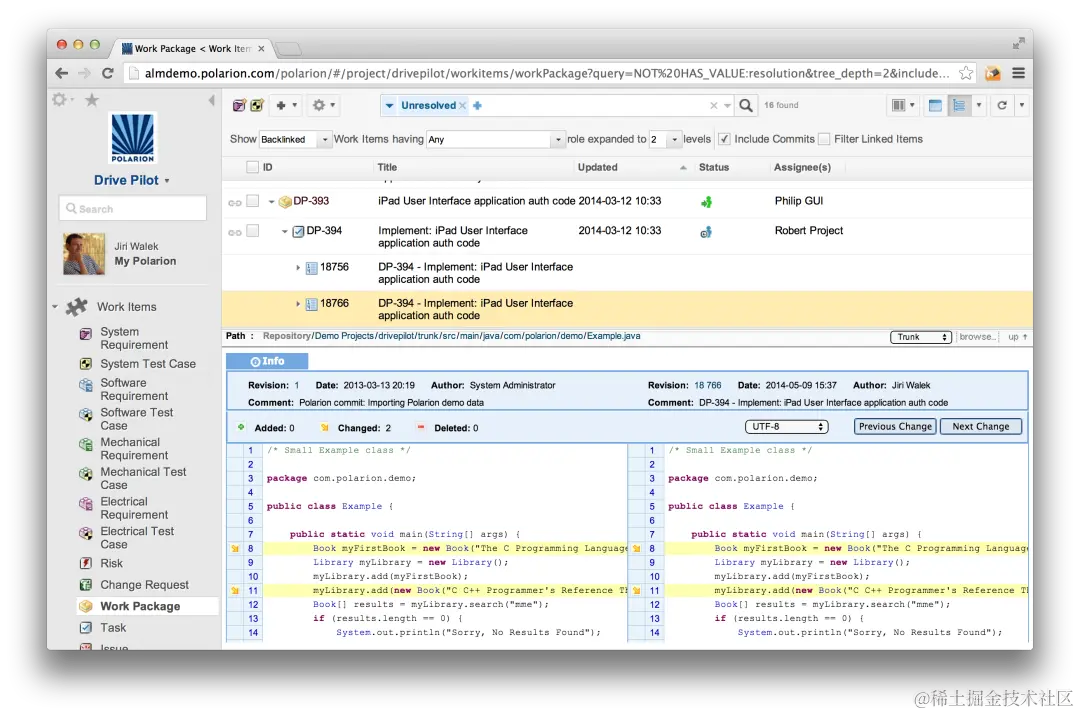Open the My Polarion link
The width and height of the screenshot is (1080, 715).
tap(145, 261)
